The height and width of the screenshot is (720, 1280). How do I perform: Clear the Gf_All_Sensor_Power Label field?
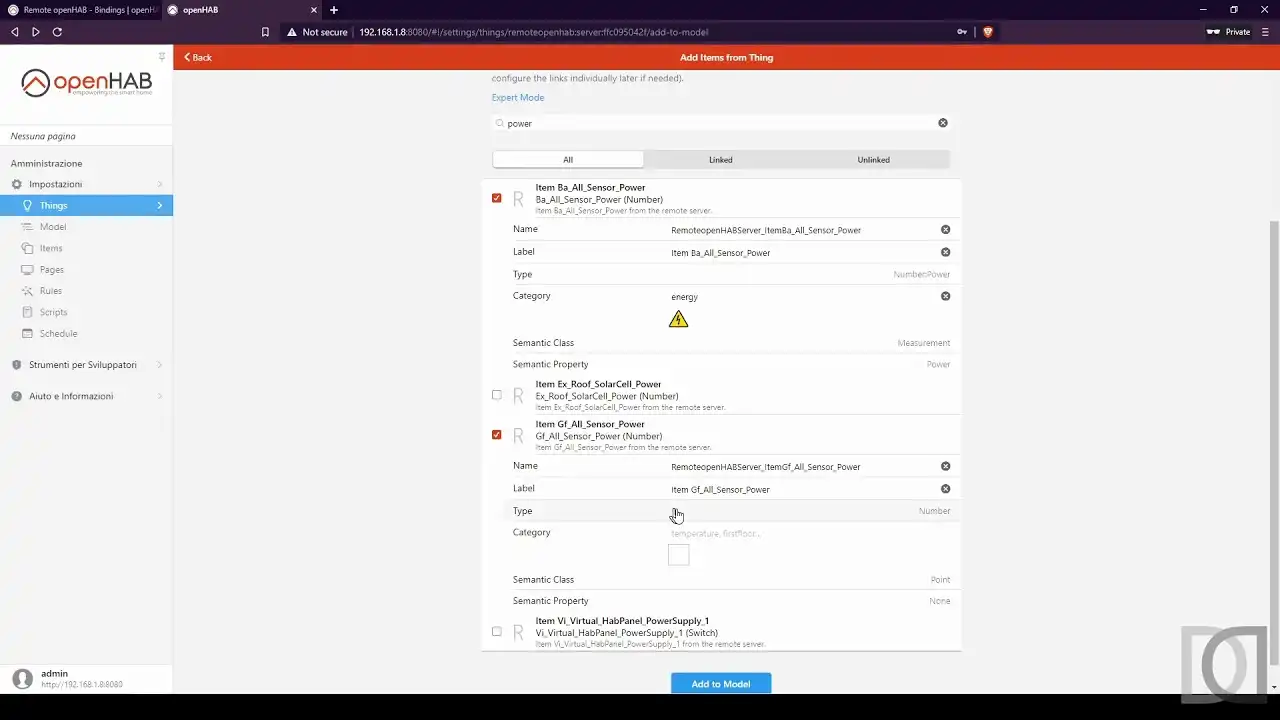(x=945, y=489)
